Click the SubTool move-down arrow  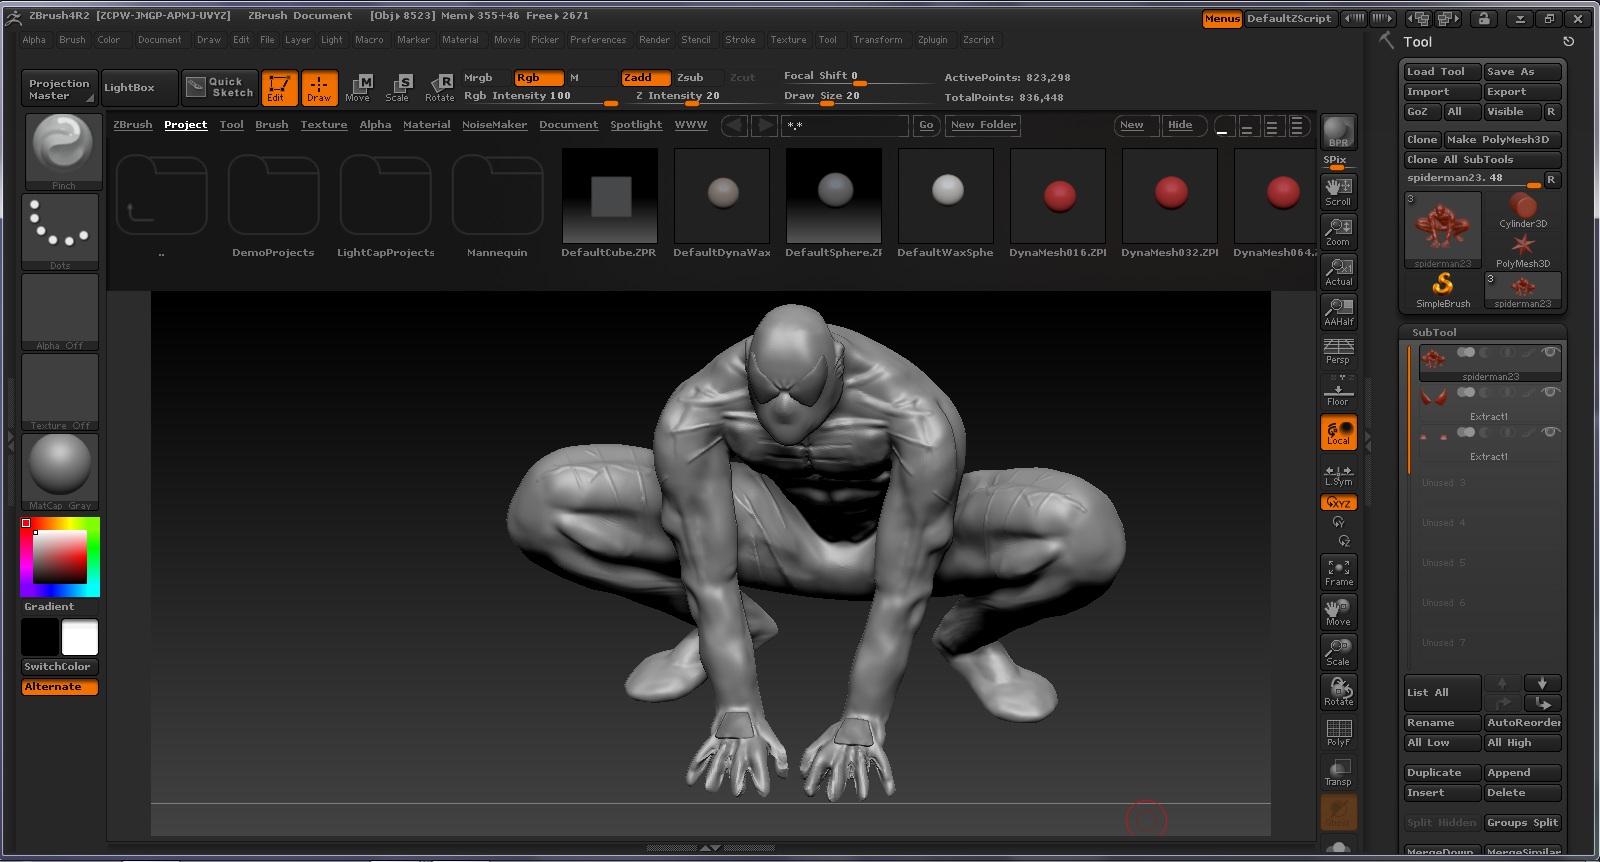click(1542, 683)
